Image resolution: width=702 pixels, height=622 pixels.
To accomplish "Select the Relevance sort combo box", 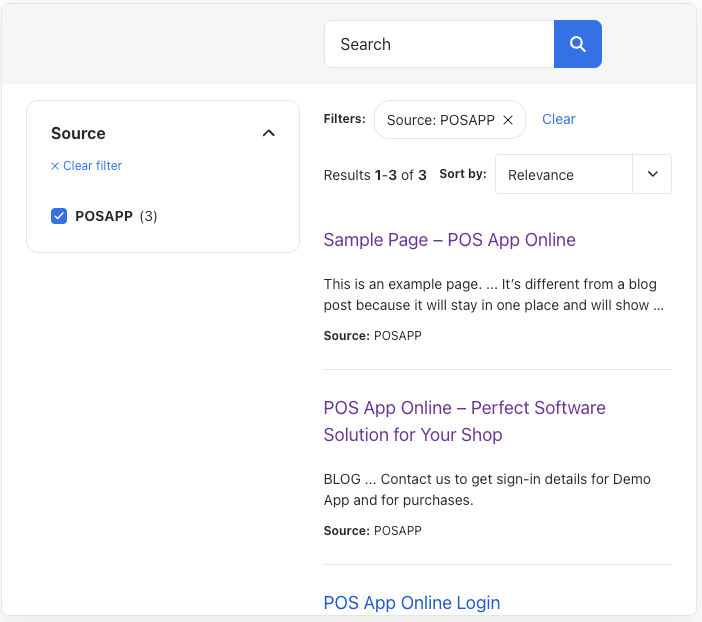I will pos(583,174).
